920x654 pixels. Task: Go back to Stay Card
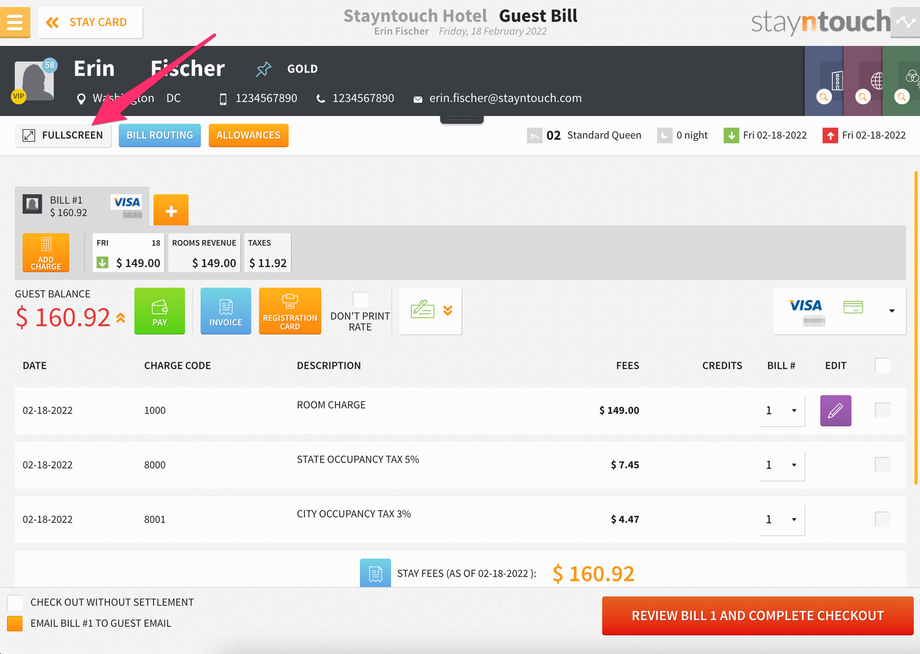click(90, 22)
